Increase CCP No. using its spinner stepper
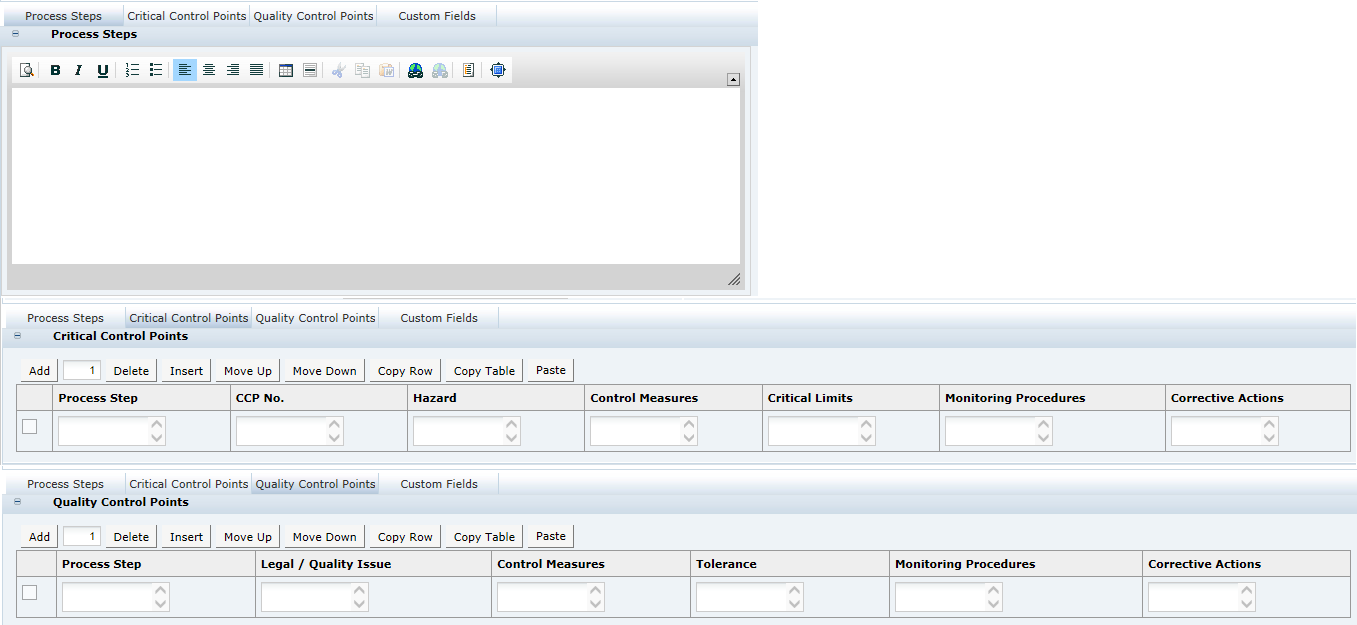1357x625 pixels. [x=334, y=425]
